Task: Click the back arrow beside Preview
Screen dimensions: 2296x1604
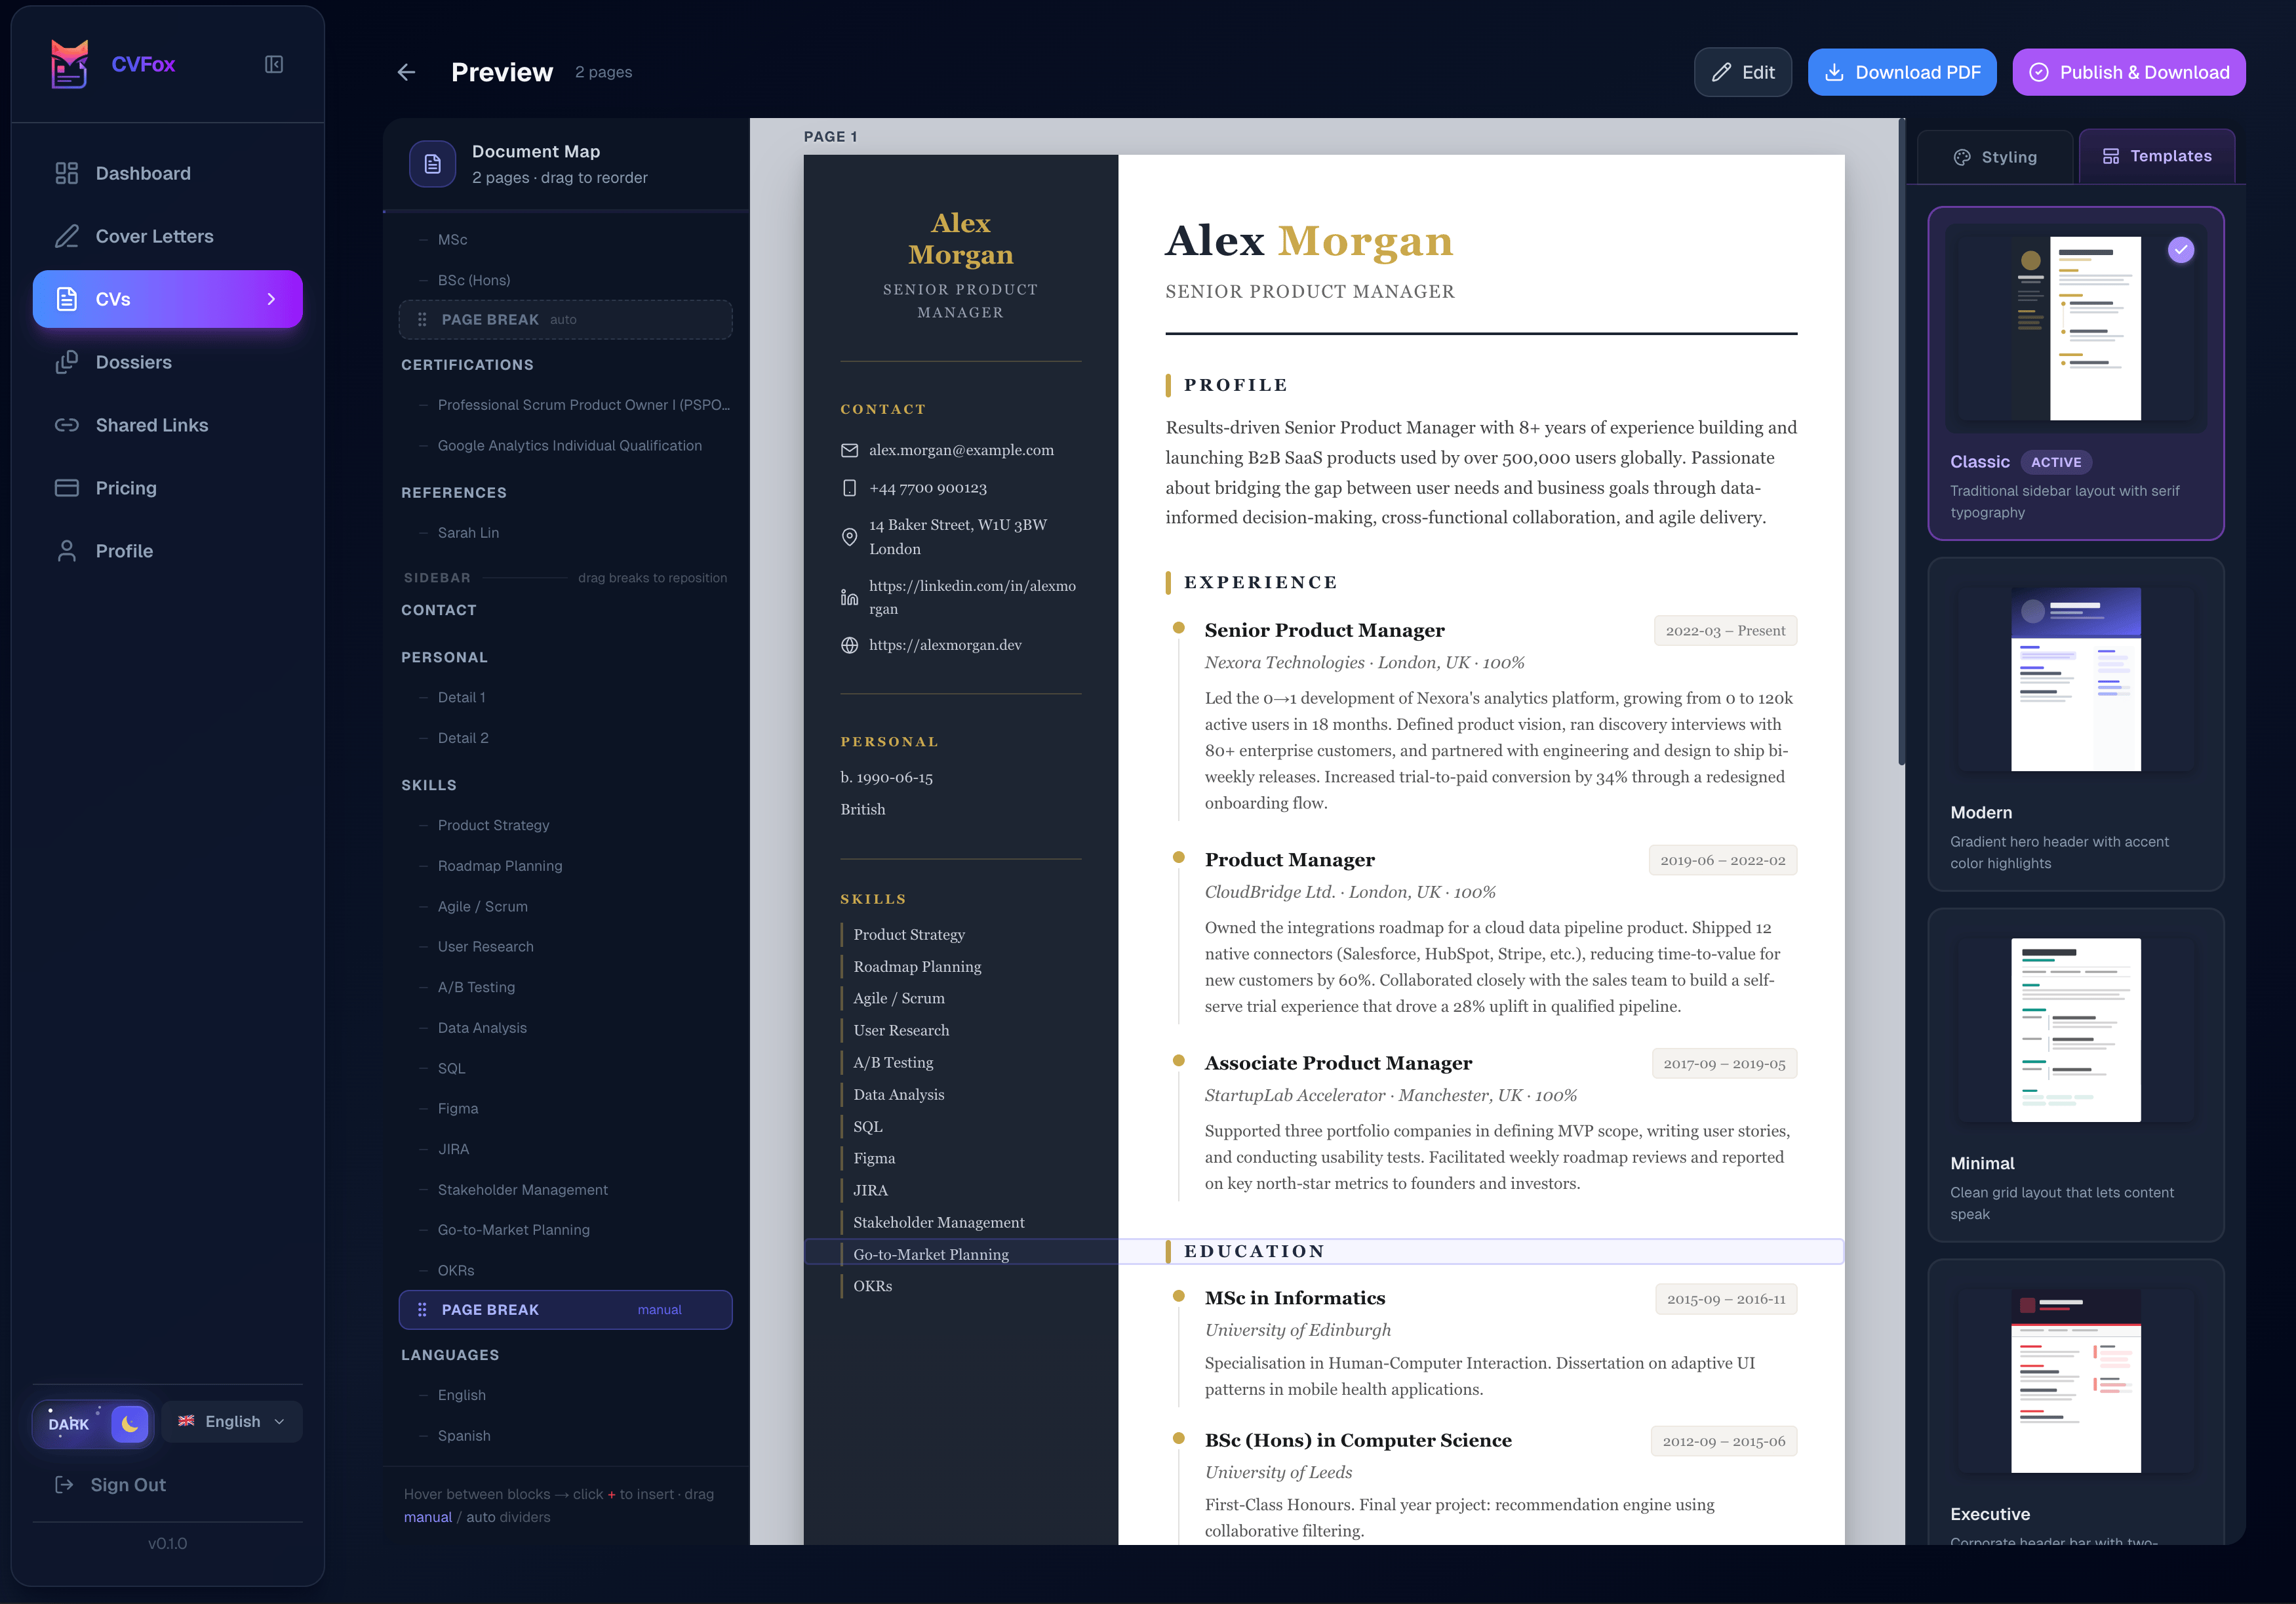Action: 406,71
